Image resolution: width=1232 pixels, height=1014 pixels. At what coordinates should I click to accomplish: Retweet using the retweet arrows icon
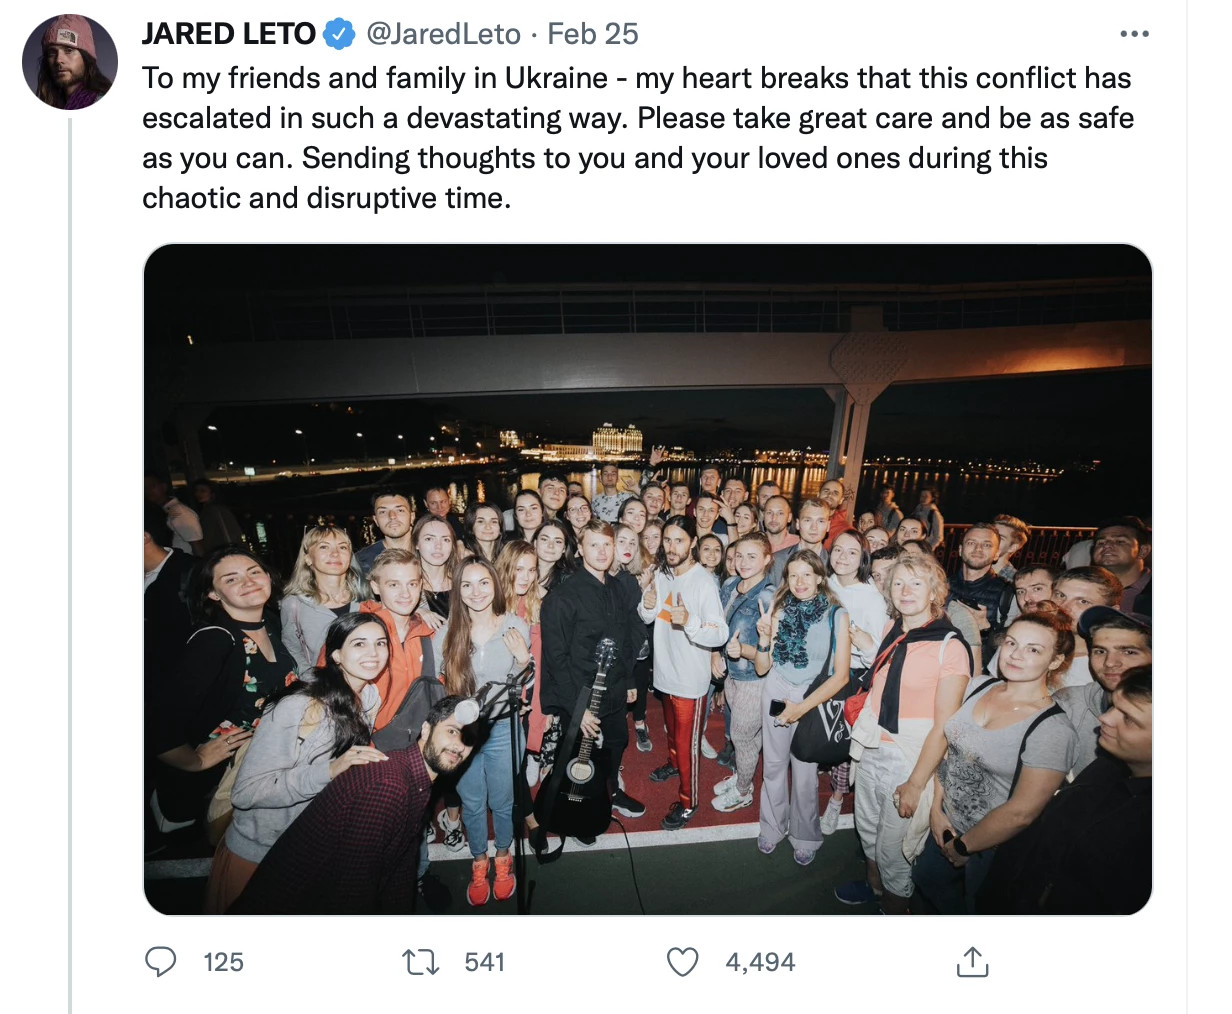[x=420, y=962]
